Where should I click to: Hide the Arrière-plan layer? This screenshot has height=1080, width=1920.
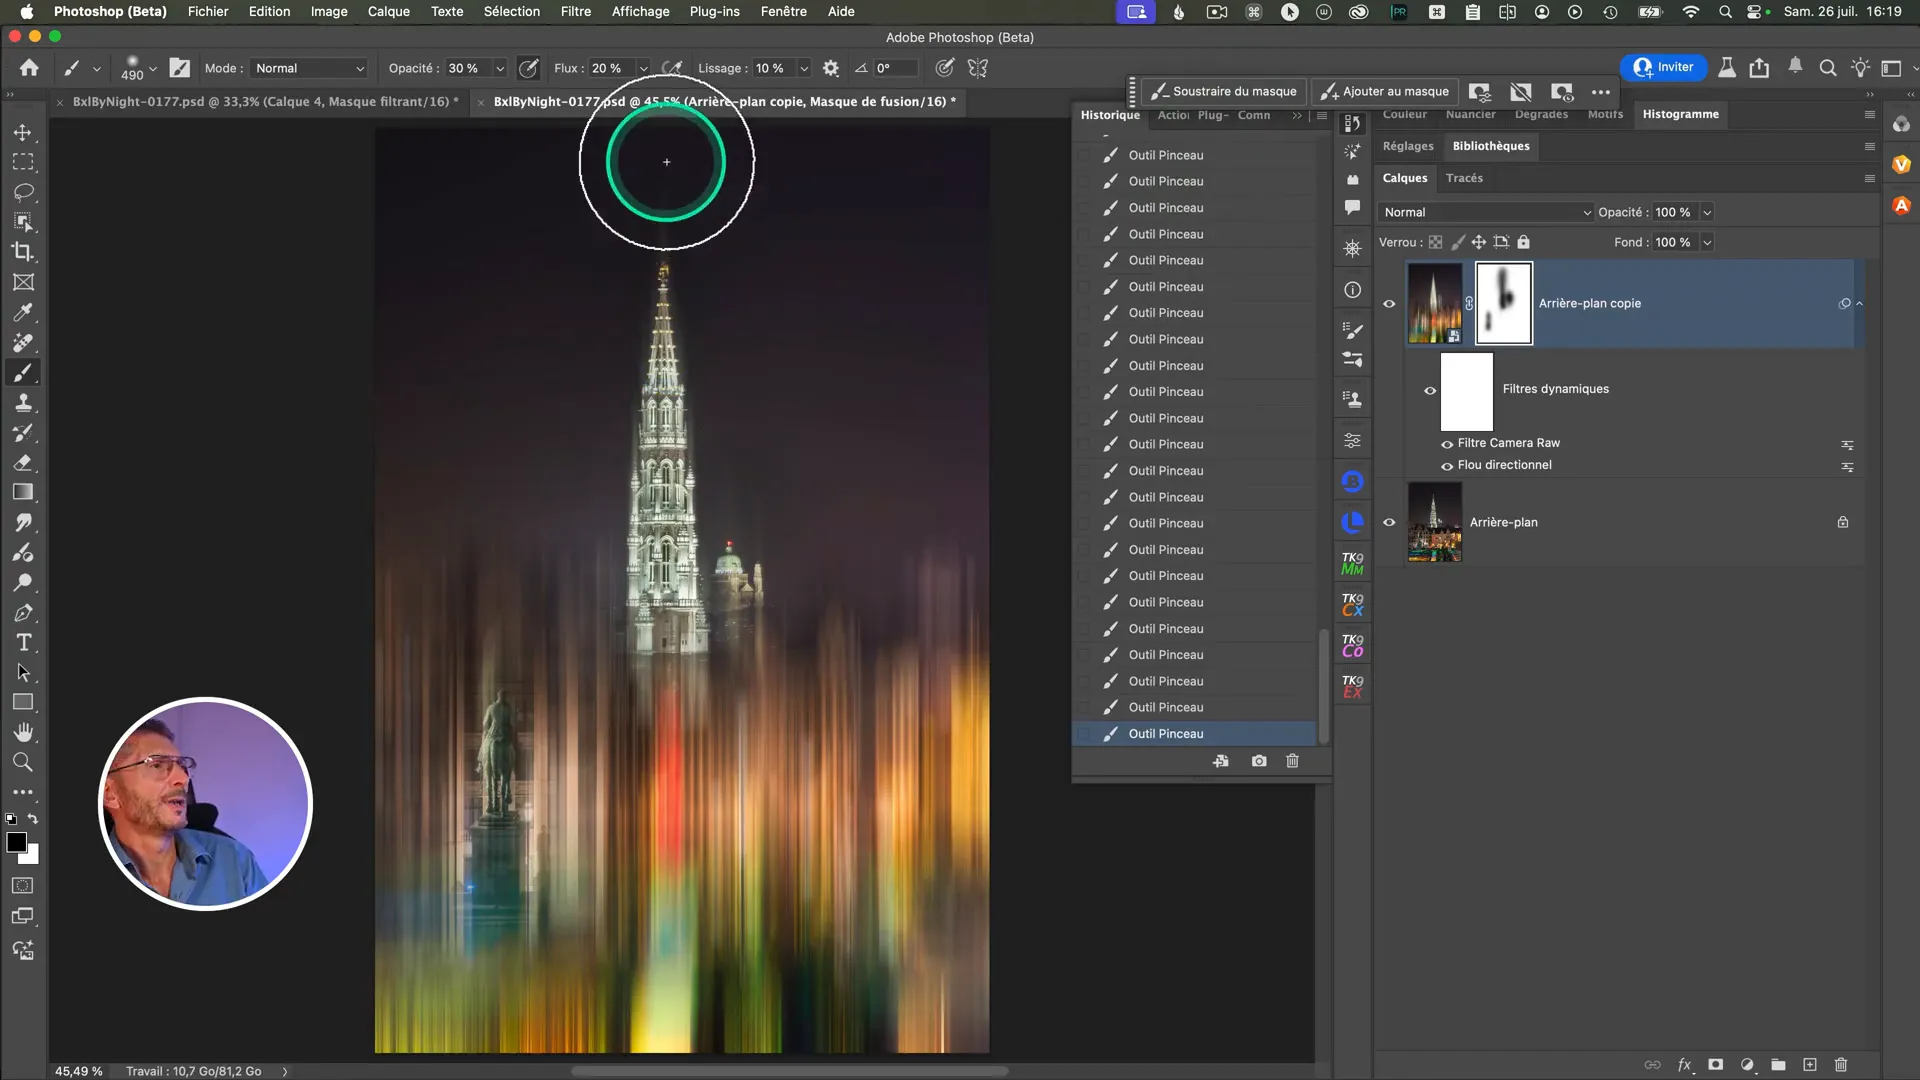[x=1389, y=522]
